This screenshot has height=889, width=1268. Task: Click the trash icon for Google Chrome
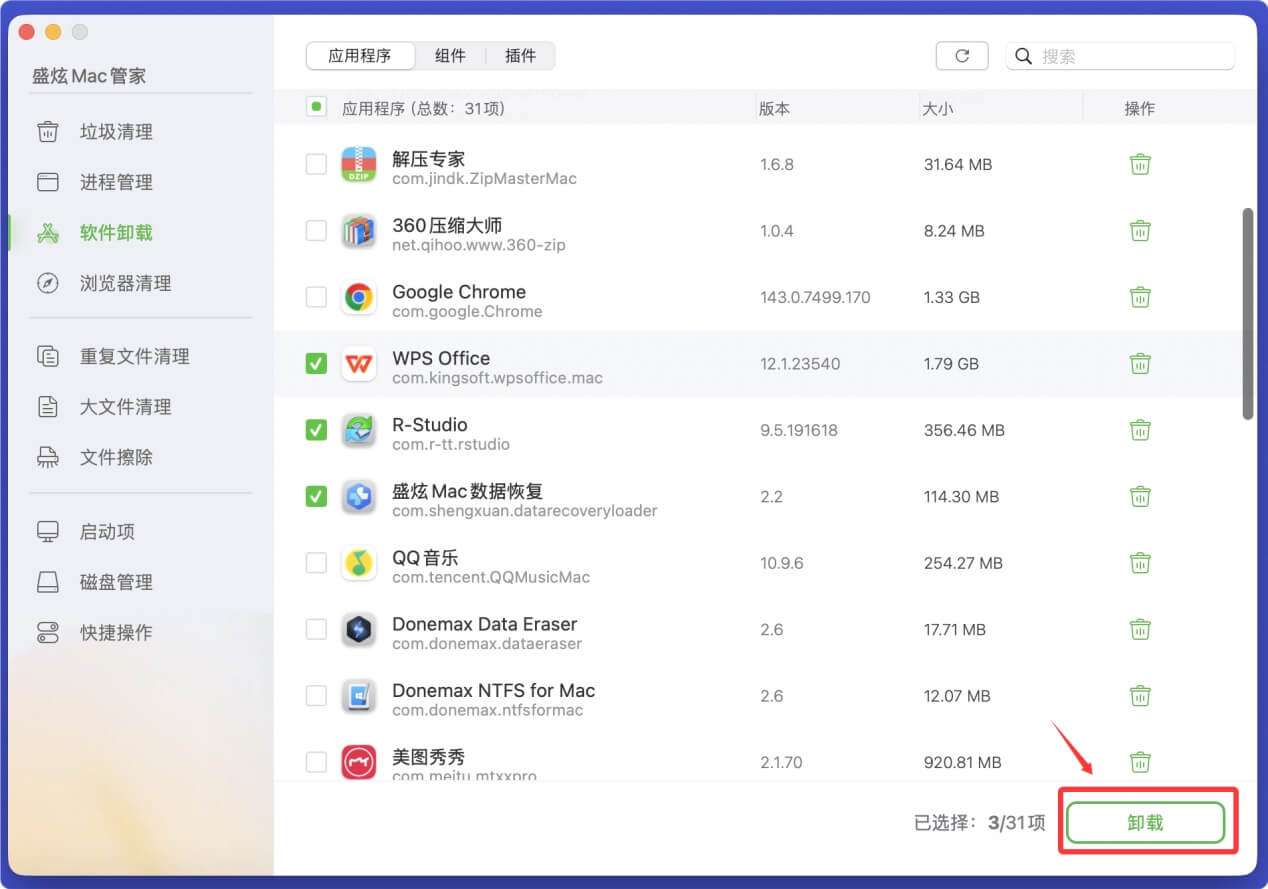(1140, 297)
